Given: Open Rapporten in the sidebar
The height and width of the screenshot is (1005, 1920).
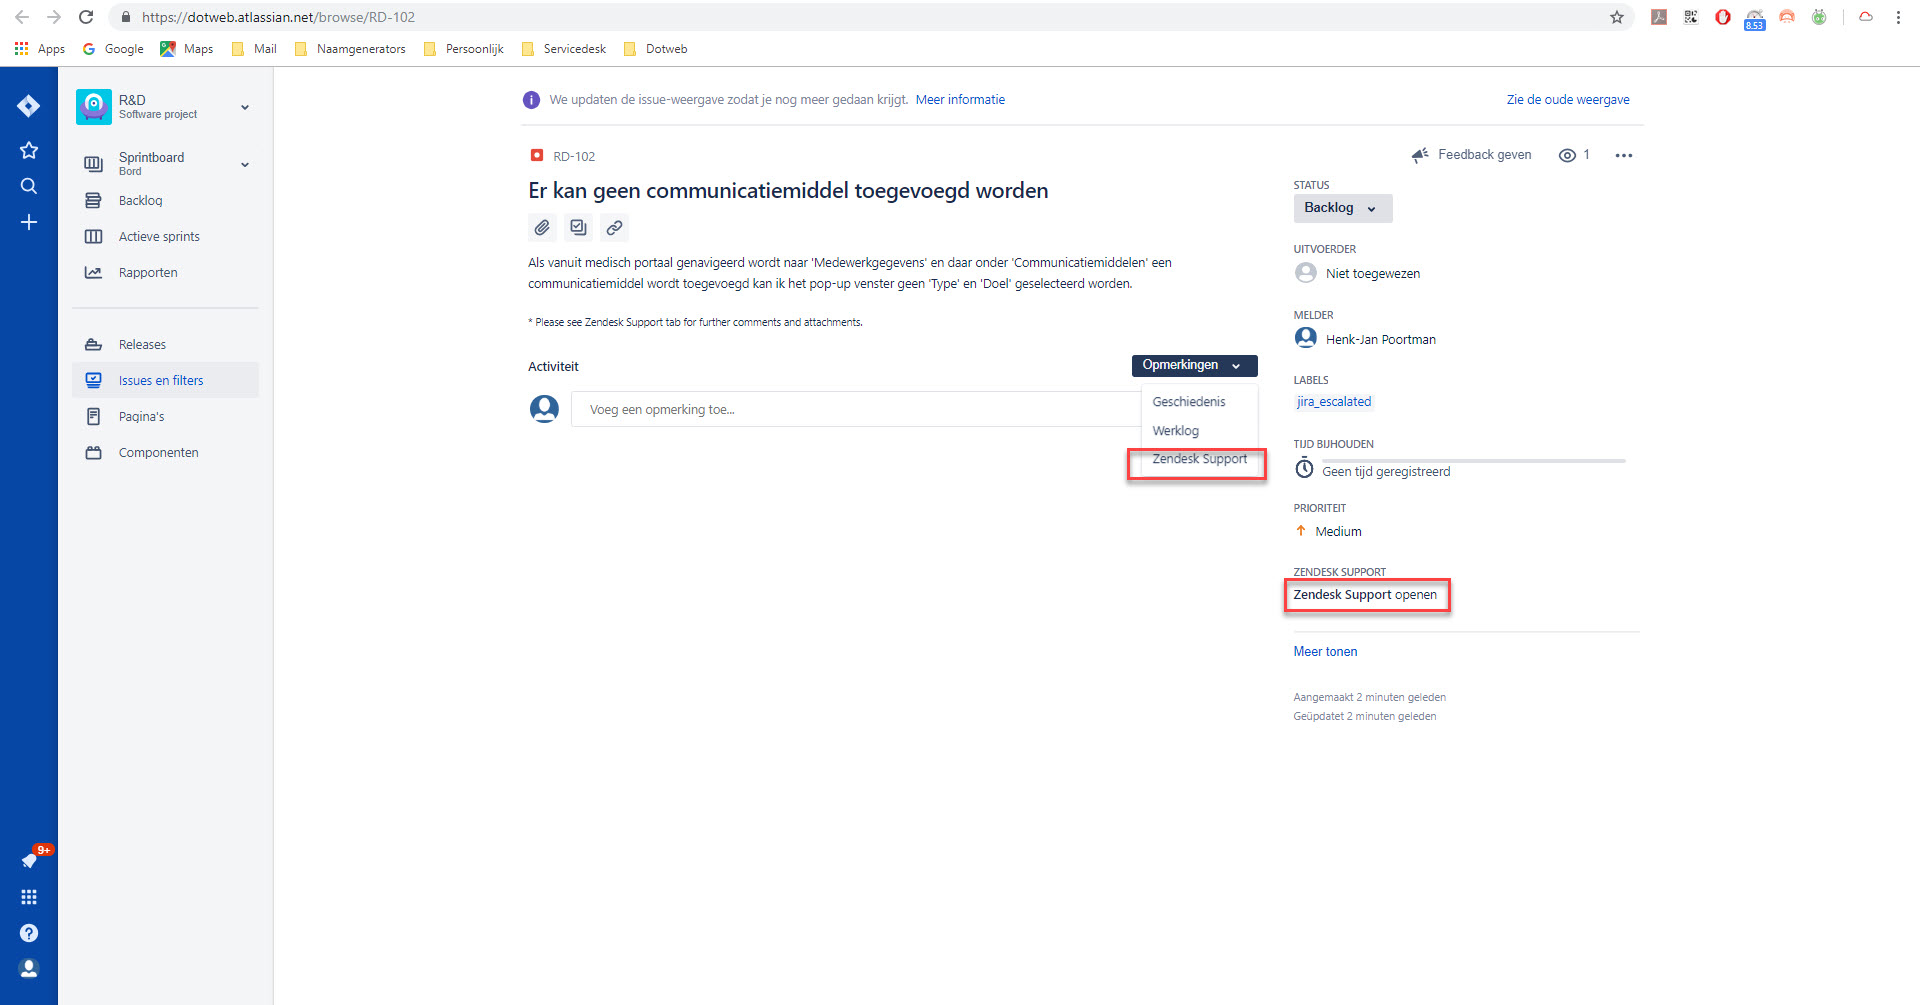Looking at the screenshot, I should coord(166,273).
